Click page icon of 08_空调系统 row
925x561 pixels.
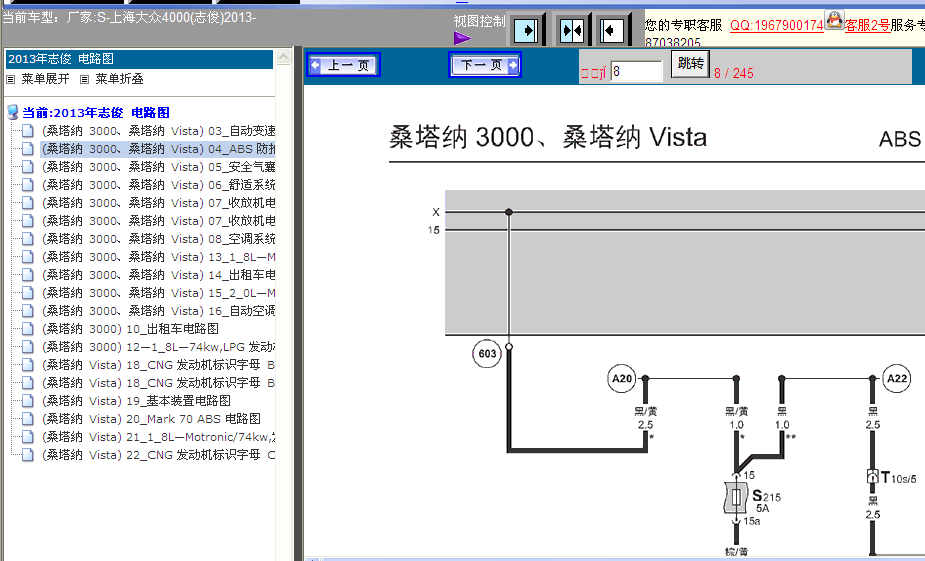pyautogui.click(x=28, y=239)
